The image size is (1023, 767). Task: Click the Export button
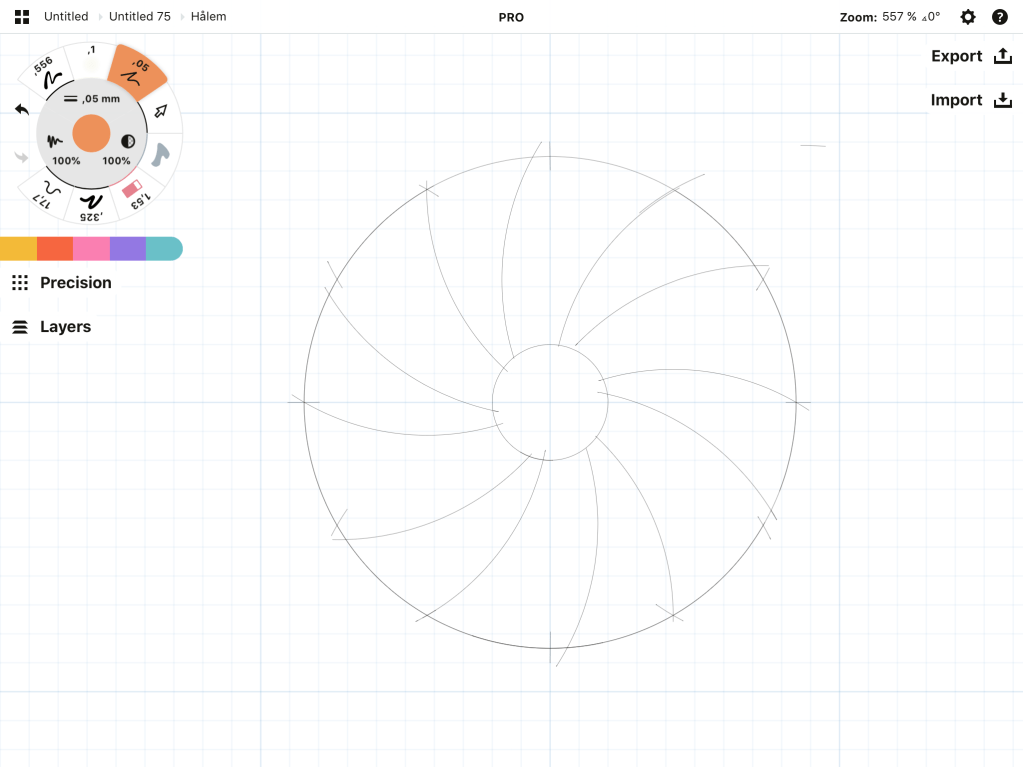[x=971, y=56]
